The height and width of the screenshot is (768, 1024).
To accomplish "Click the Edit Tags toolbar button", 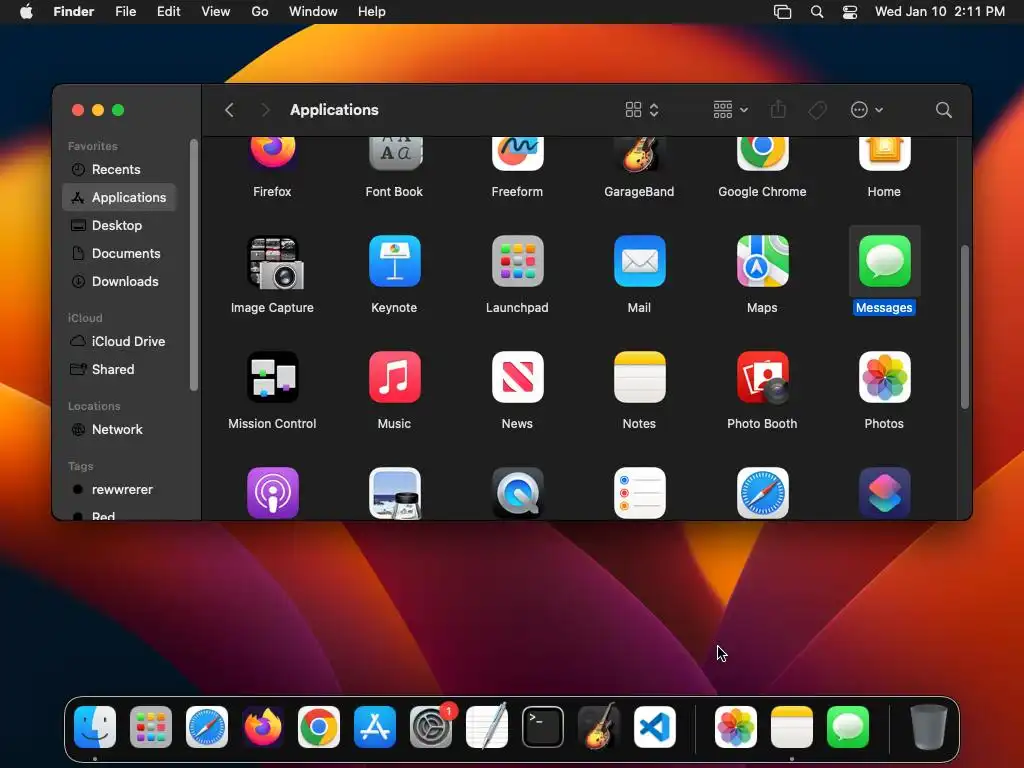I will click(x=818, y=110).
